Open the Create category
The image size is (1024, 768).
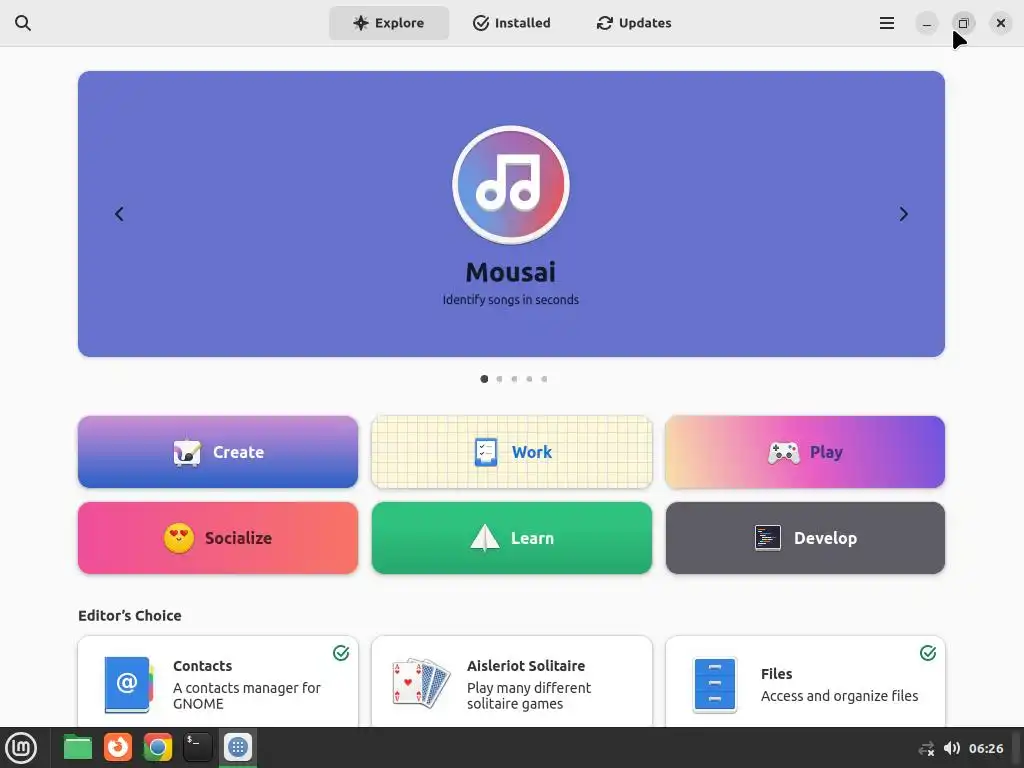point(218,452)
